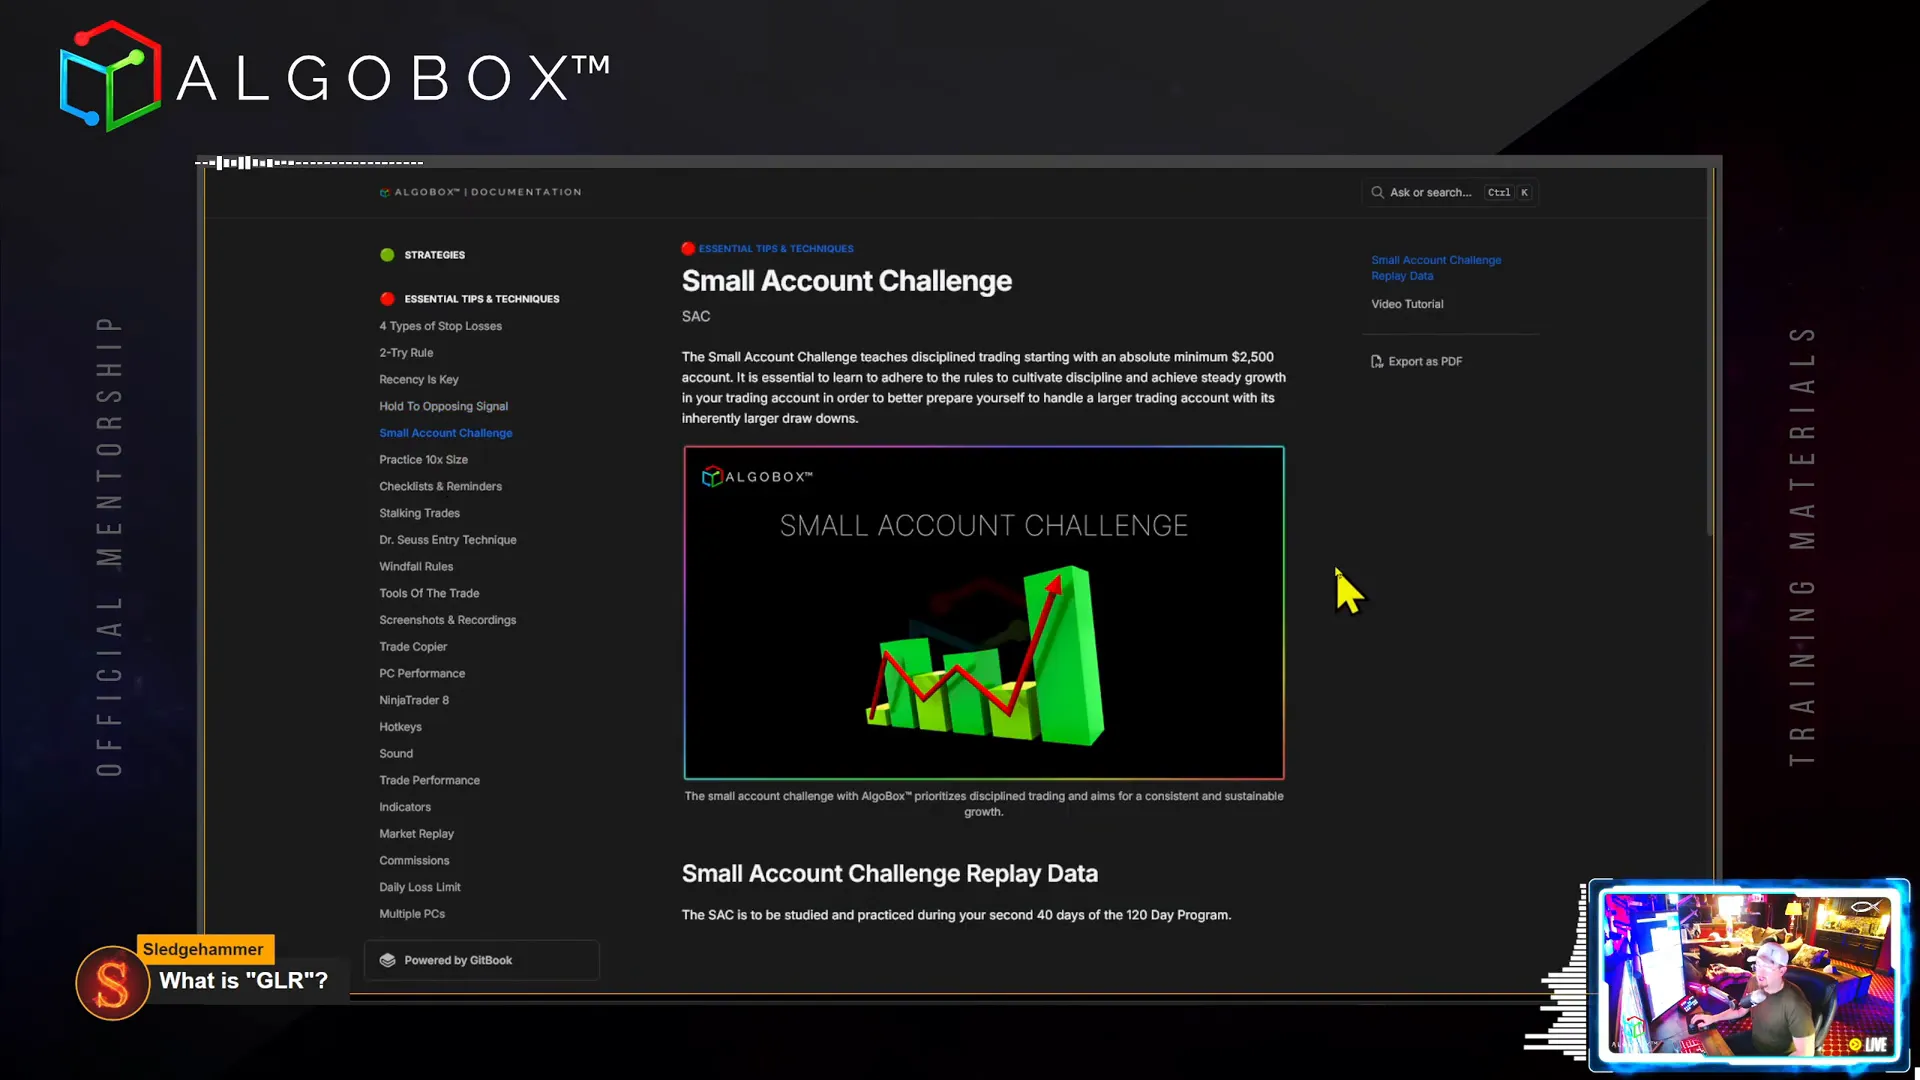
Task: Open the Tools Of The Trade page
Action: point(429,594)
